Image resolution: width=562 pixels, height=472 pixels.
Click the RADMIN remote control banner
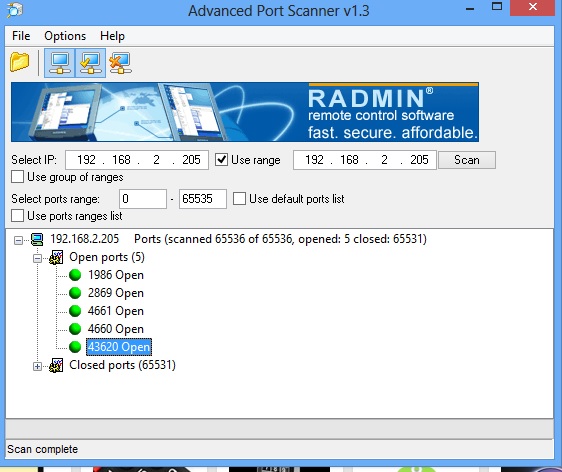tap(245, 112)
